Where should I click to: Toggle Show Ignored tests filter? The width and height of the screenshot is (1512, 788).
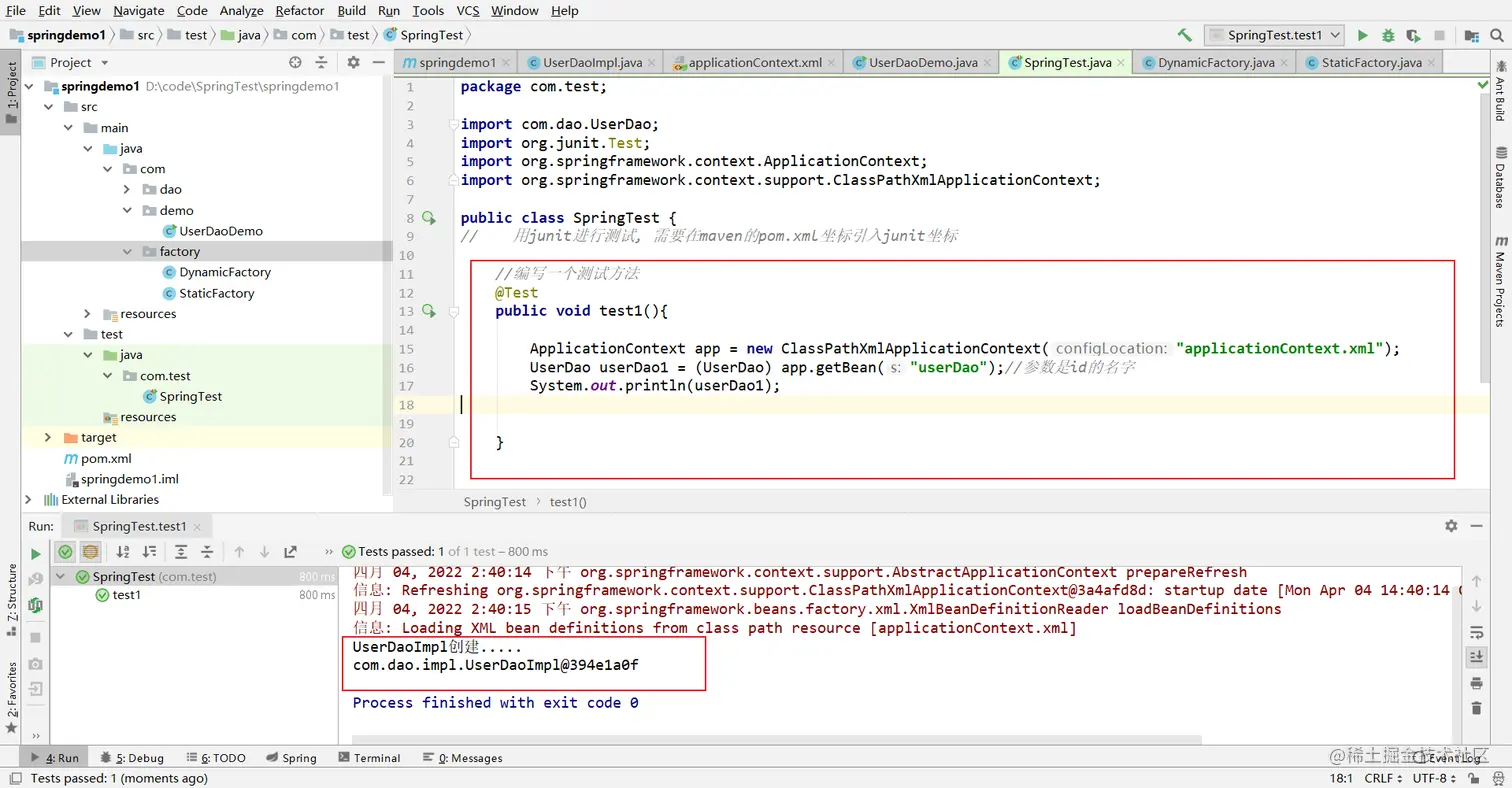click(x=91, y=551)
